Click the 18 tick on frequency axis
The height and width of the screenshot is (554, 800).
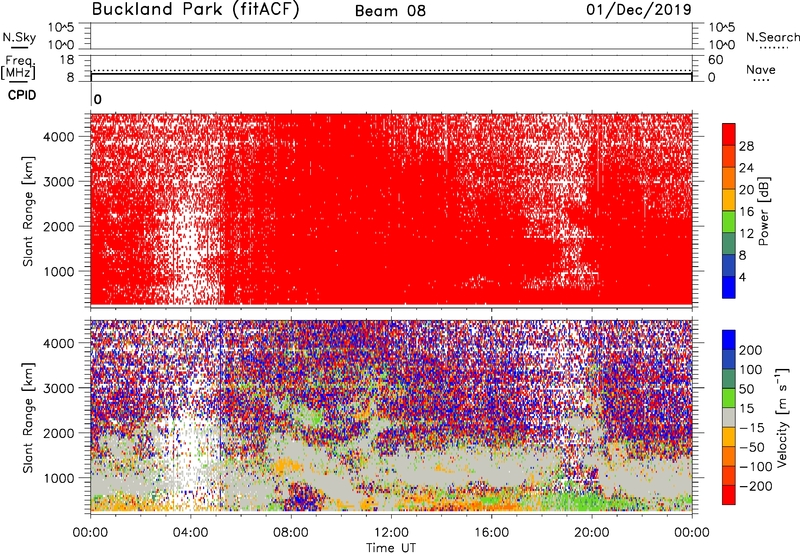[x=66, y=60]
